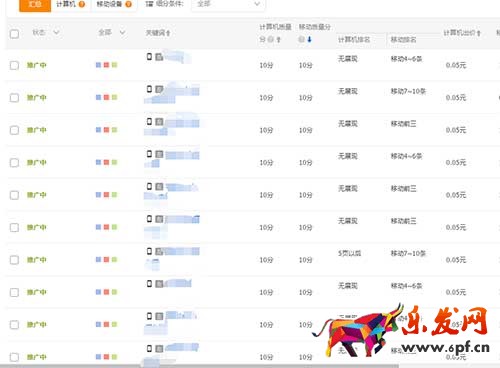The width and height of the screenshot is (500, 368).
Task: Click help icon under 移动质量分 header
Action: (x=301, y=39)
